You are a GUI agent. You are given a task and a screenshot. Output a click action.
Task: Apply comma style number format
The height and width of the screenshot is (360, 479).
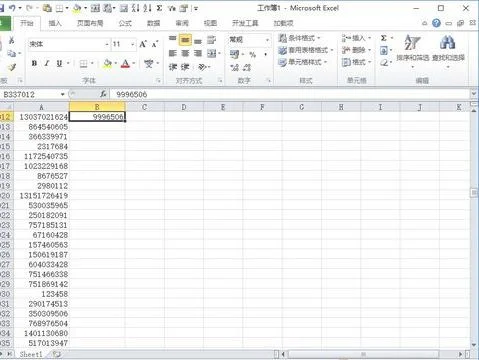(x=266, y=54)
